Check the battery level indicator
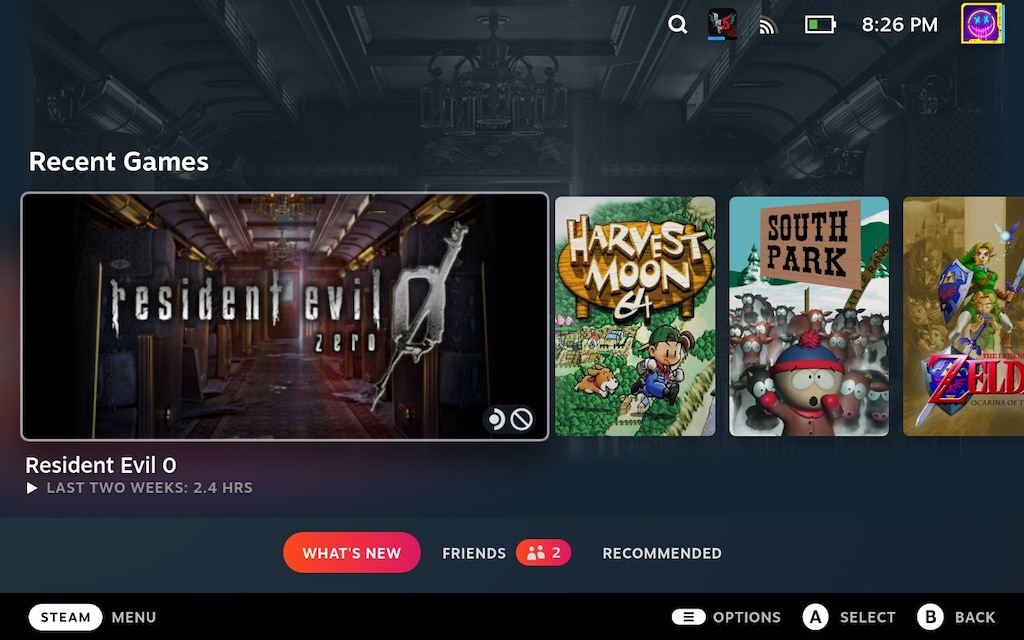 coord(820,25)
